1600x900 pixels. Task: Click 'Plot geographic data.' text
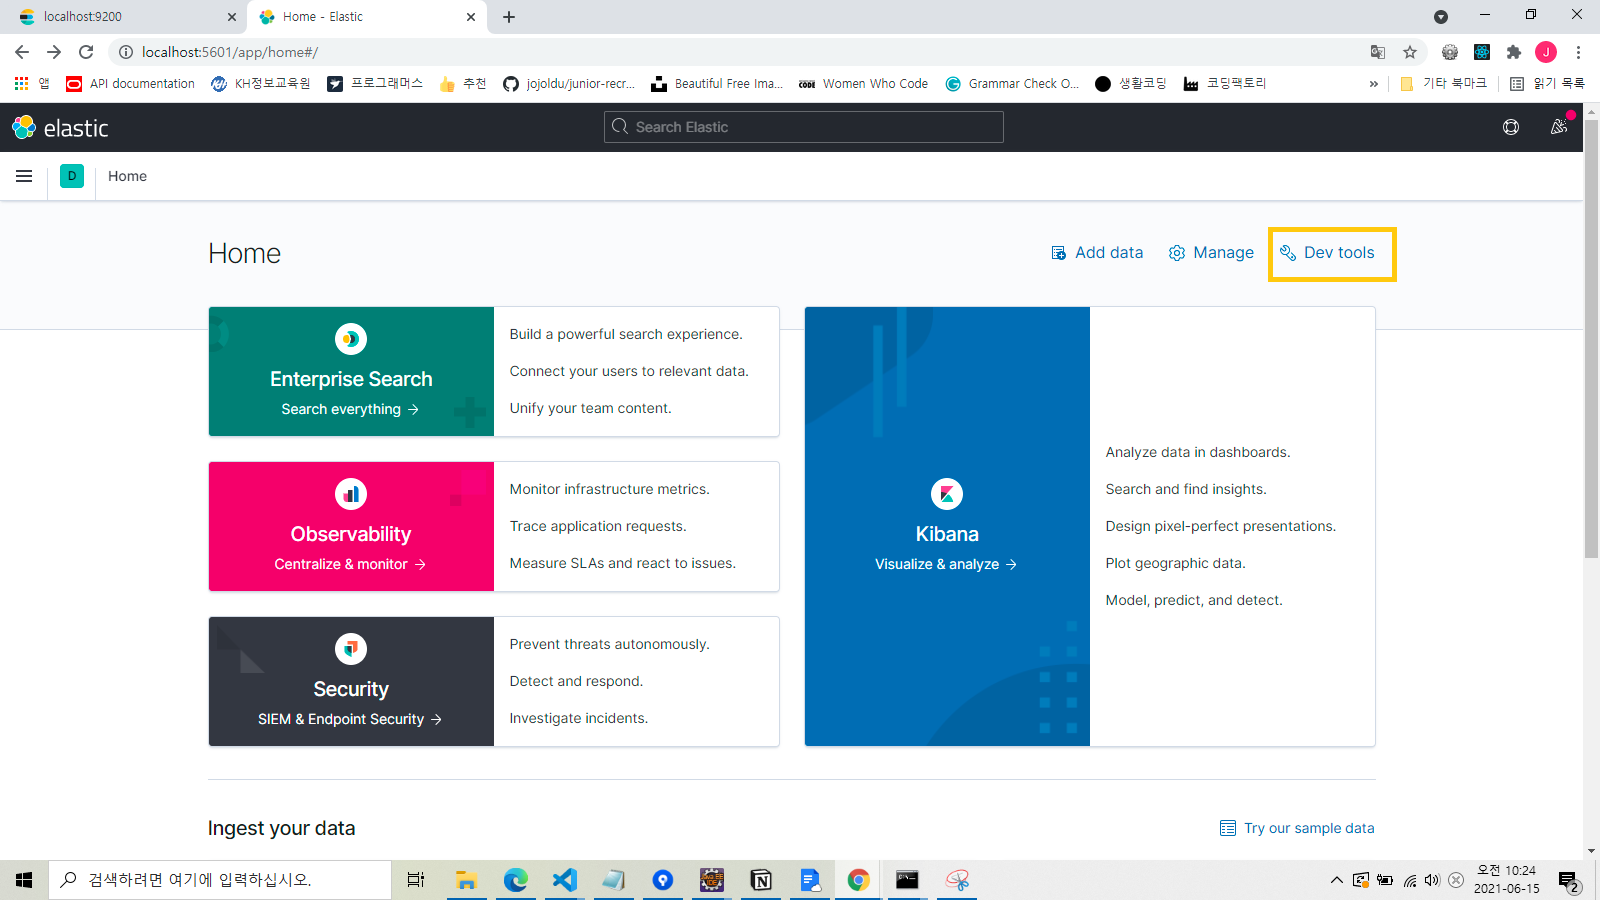(1175, 563)
